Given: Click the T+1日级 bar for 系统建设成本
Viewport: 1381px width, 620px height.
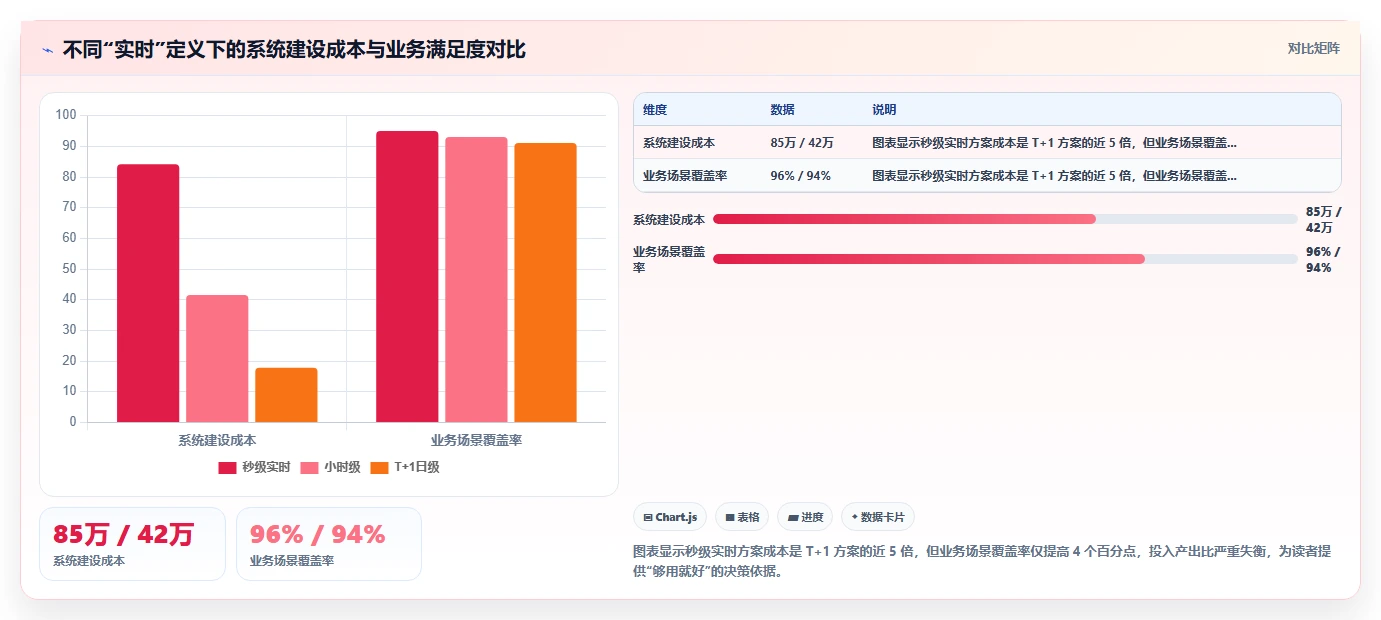Looking at the screenshot, I should 286,395.
